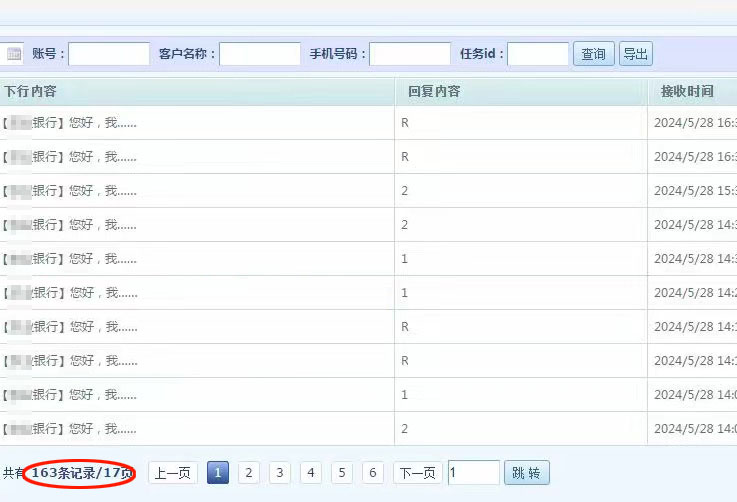The image size is (737, 502).
Task: Navigate to page 4
Action: pos(311,473)
